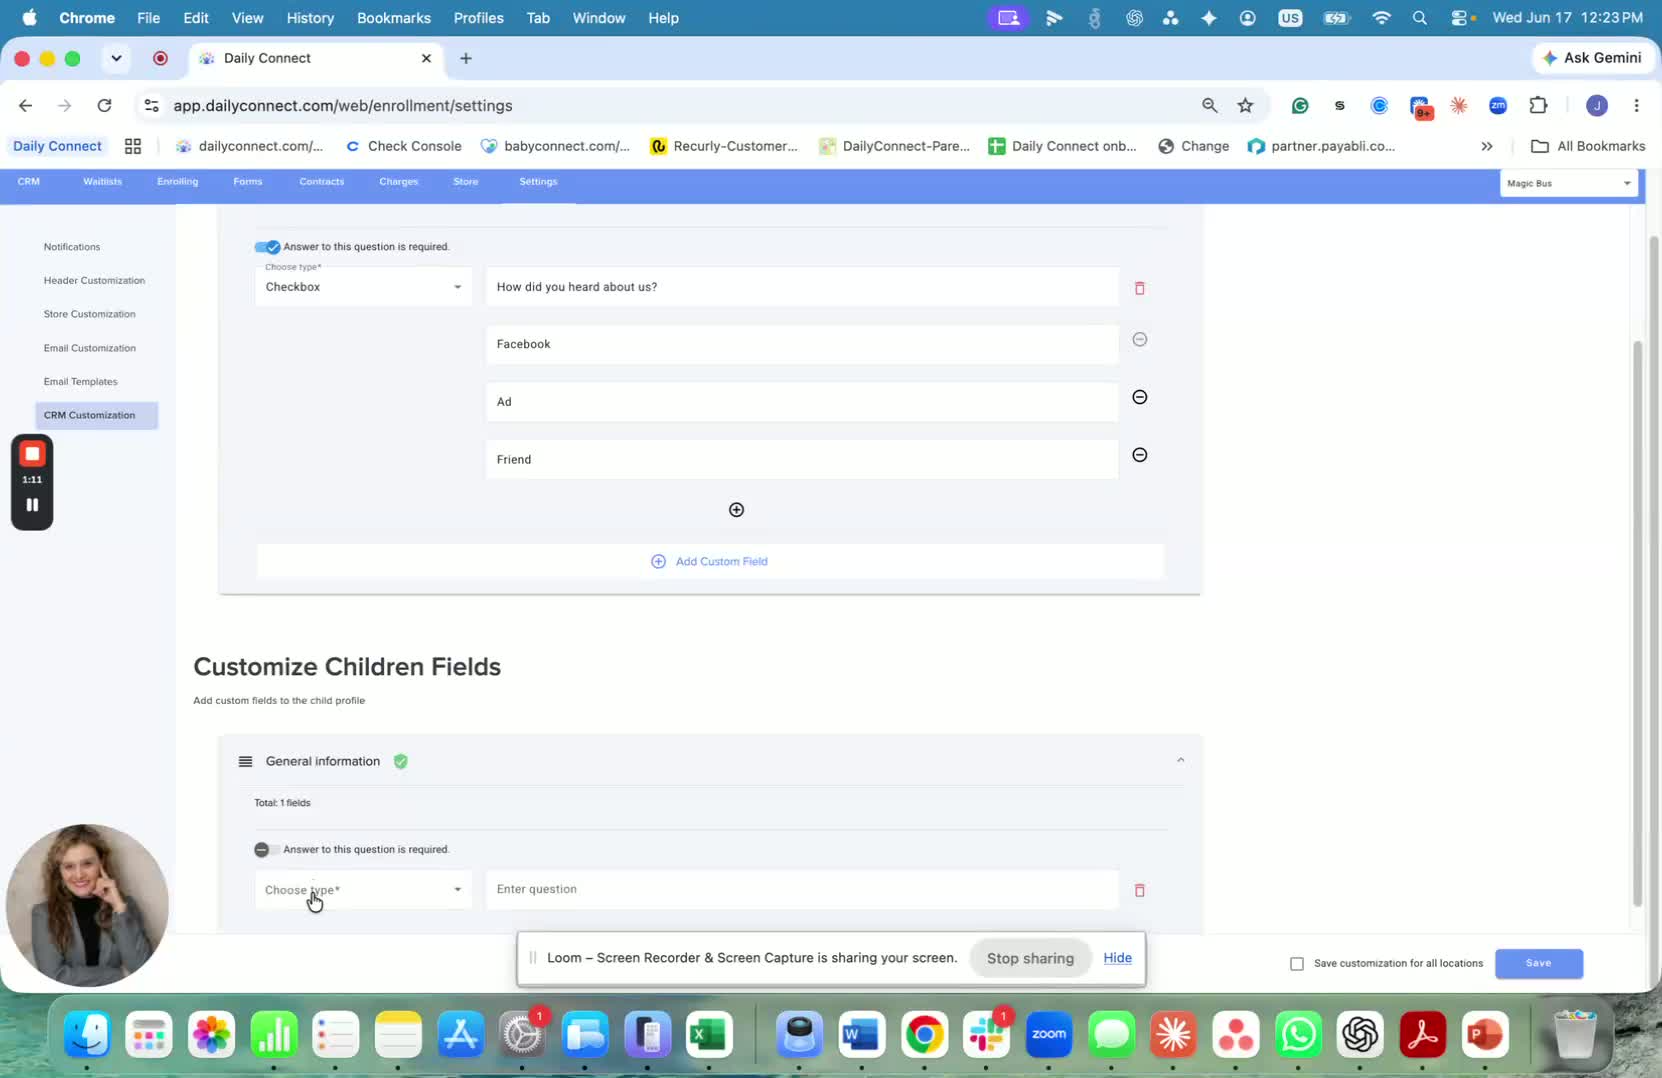This screenshot has height=1078, width=1662.
Task: Open the Chrome profile avatar J
Action: (x=1597, y=105)
